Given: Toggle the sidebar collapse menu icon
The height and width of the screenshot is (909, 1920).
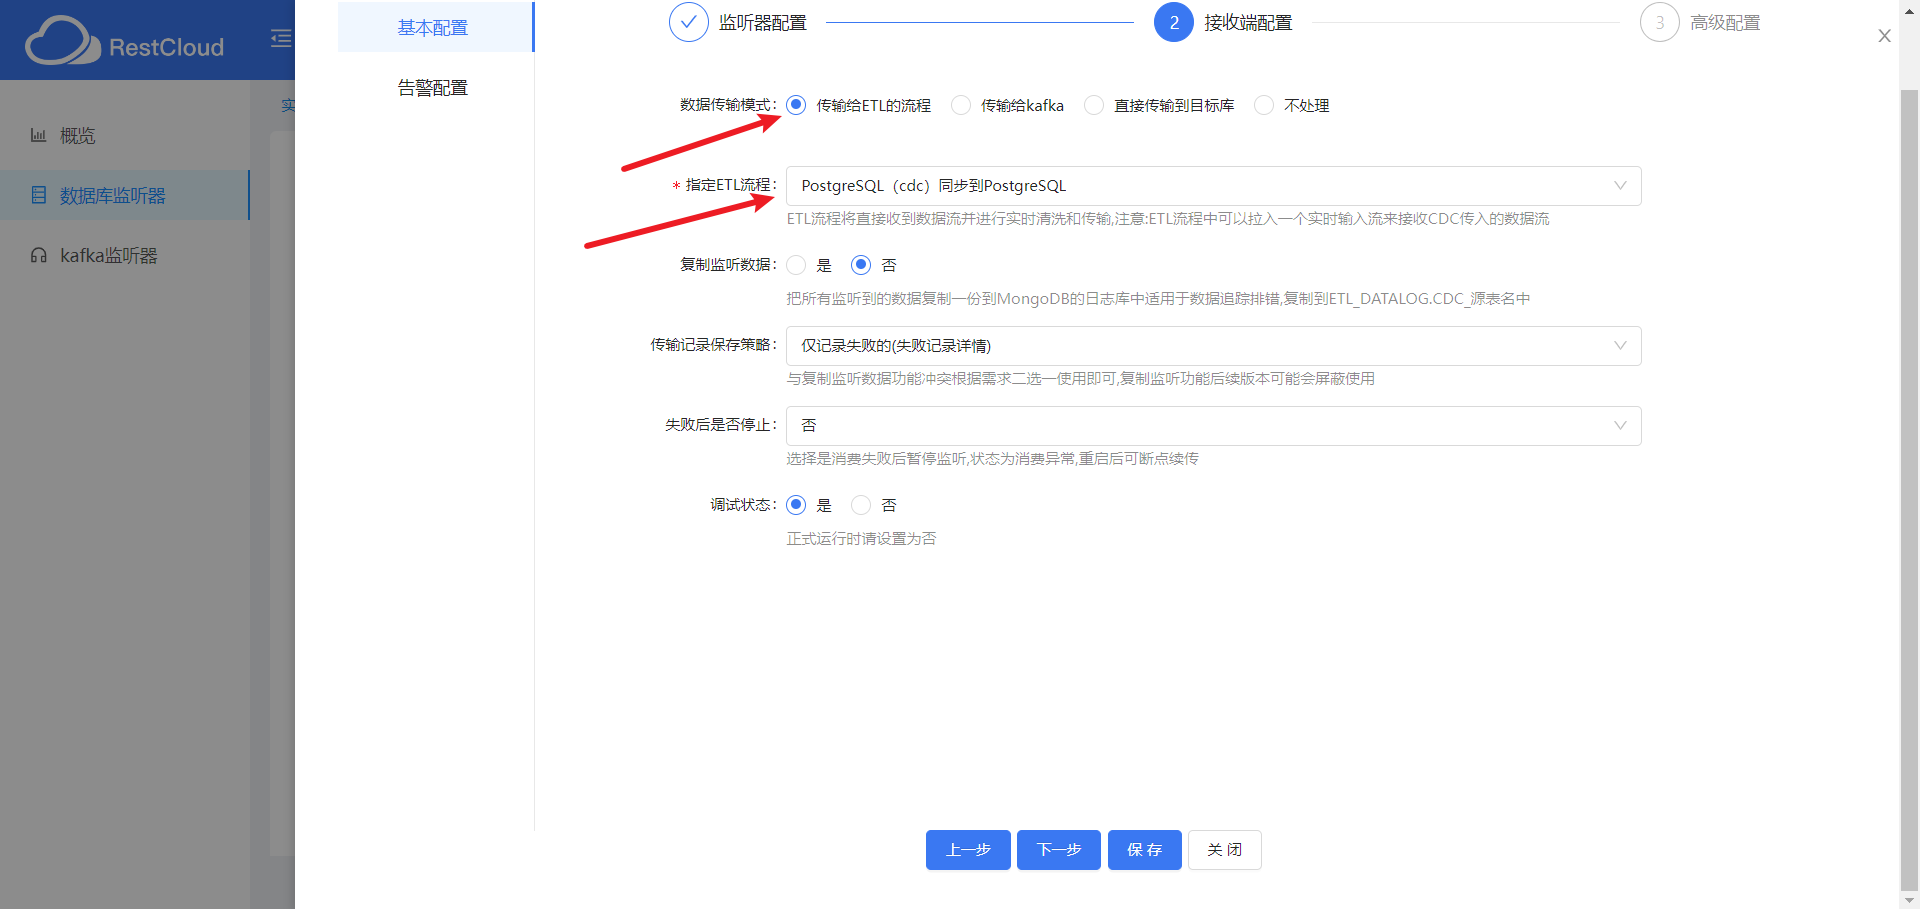Looking at the screenshot, I should pyautogui.click(x=281, y=38).
